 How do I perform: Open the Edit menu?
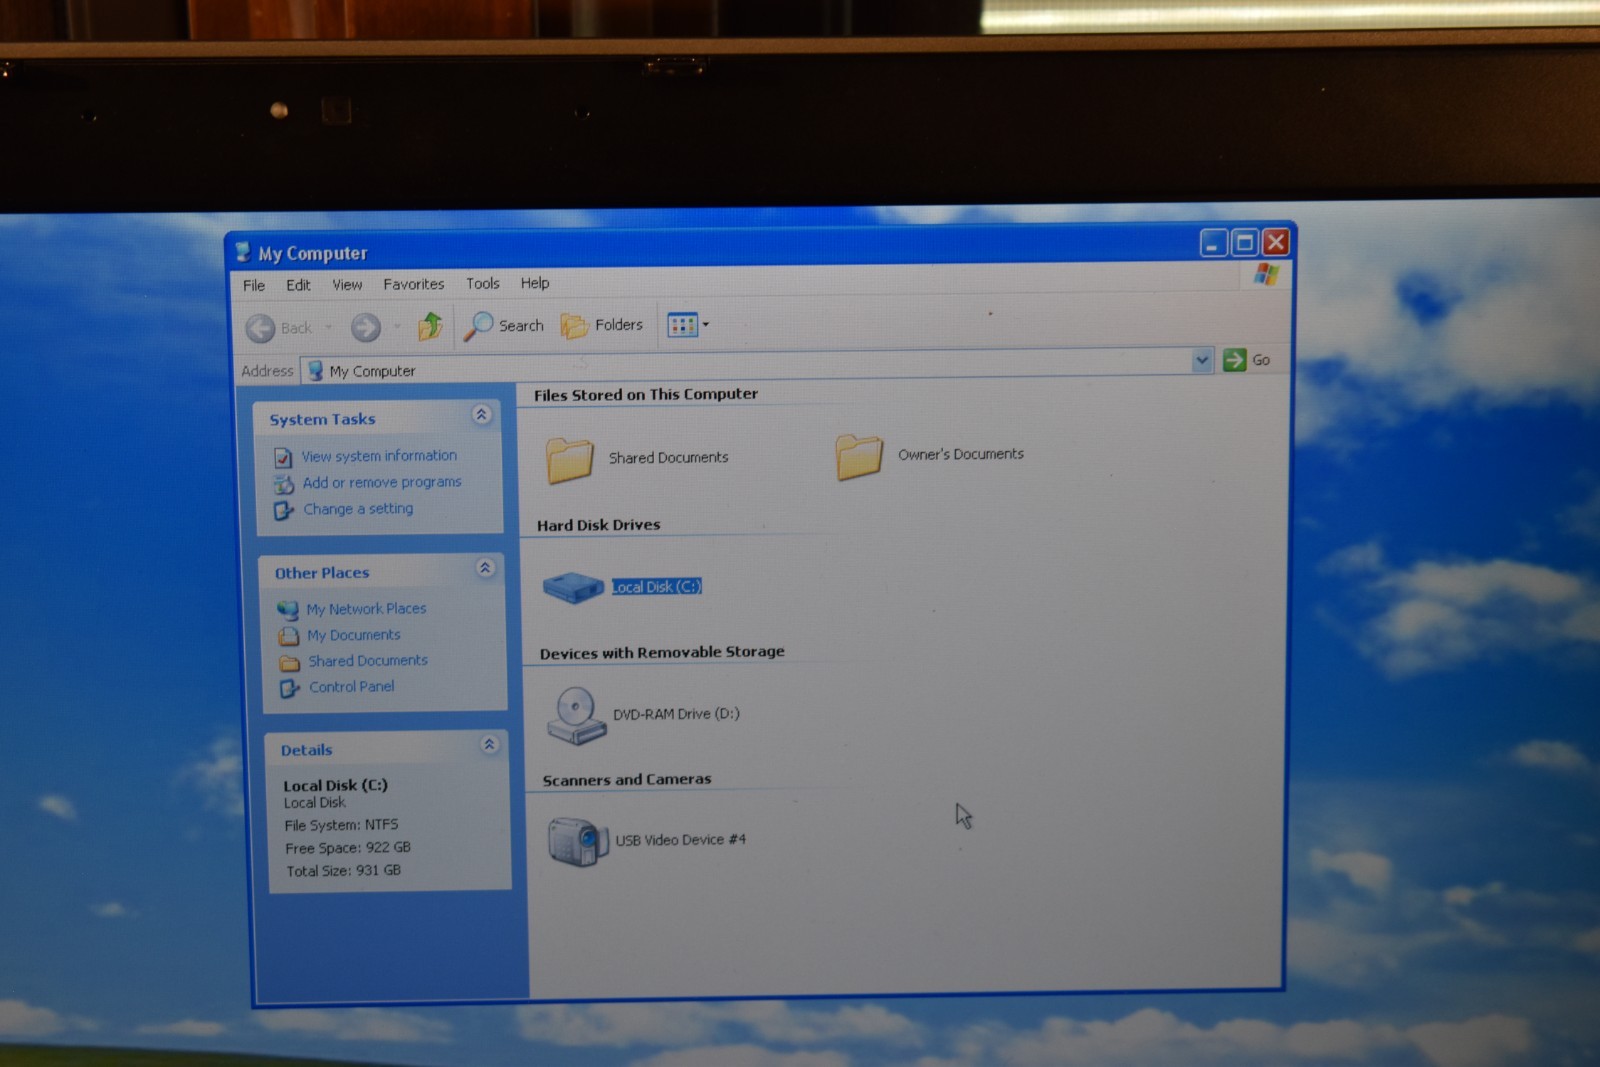298,285
